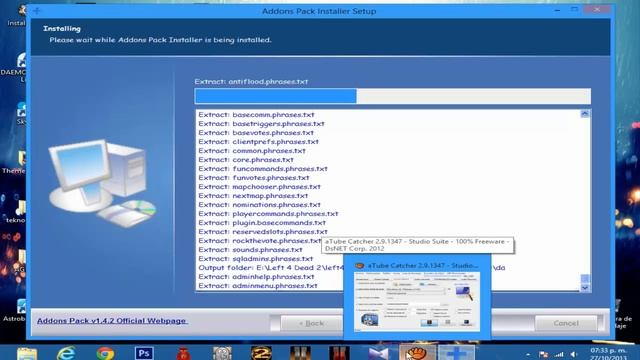Open File Explorer folder icon on taskbar
The height and width of the screenshot is (360, 640).
[27, 353]
